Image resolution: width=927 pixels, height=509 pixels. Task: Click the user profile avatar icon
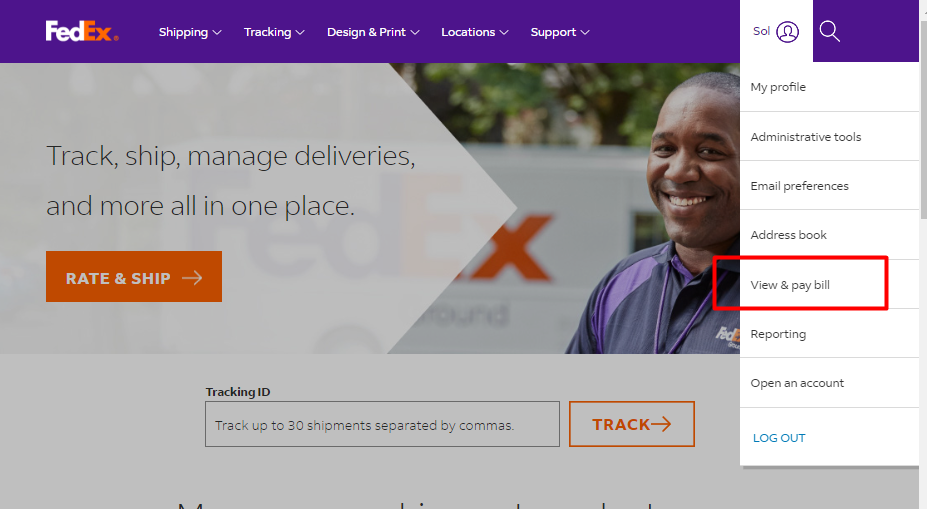coord(787,32)
